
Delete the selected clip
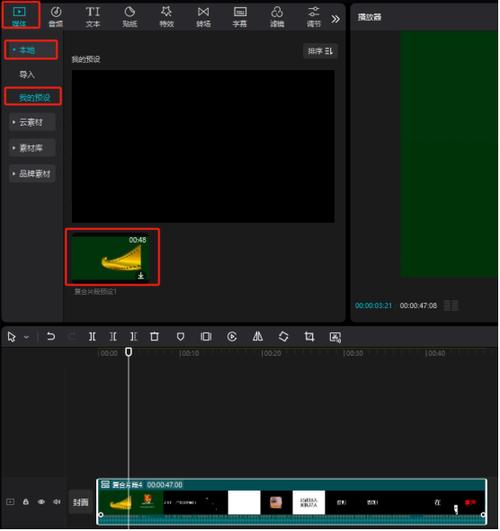pyautogui.click(x=154, y=337)
